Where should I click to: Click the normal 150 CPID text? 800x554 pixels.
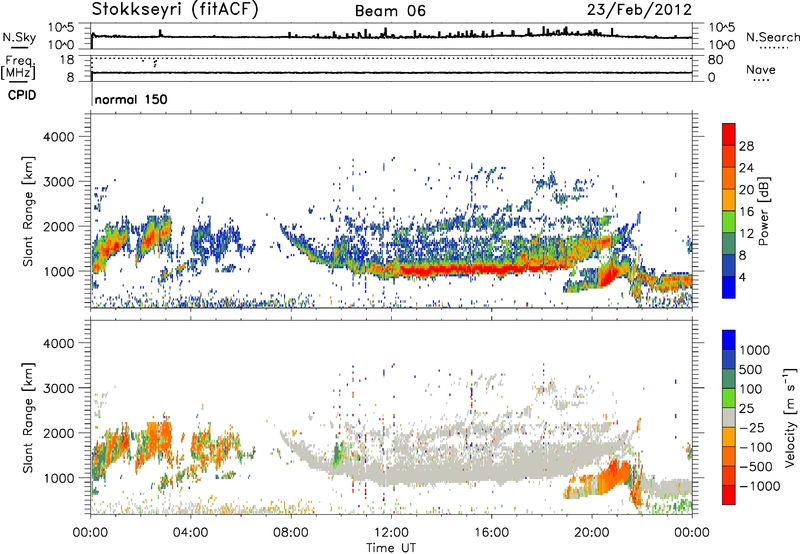[131, 99]
